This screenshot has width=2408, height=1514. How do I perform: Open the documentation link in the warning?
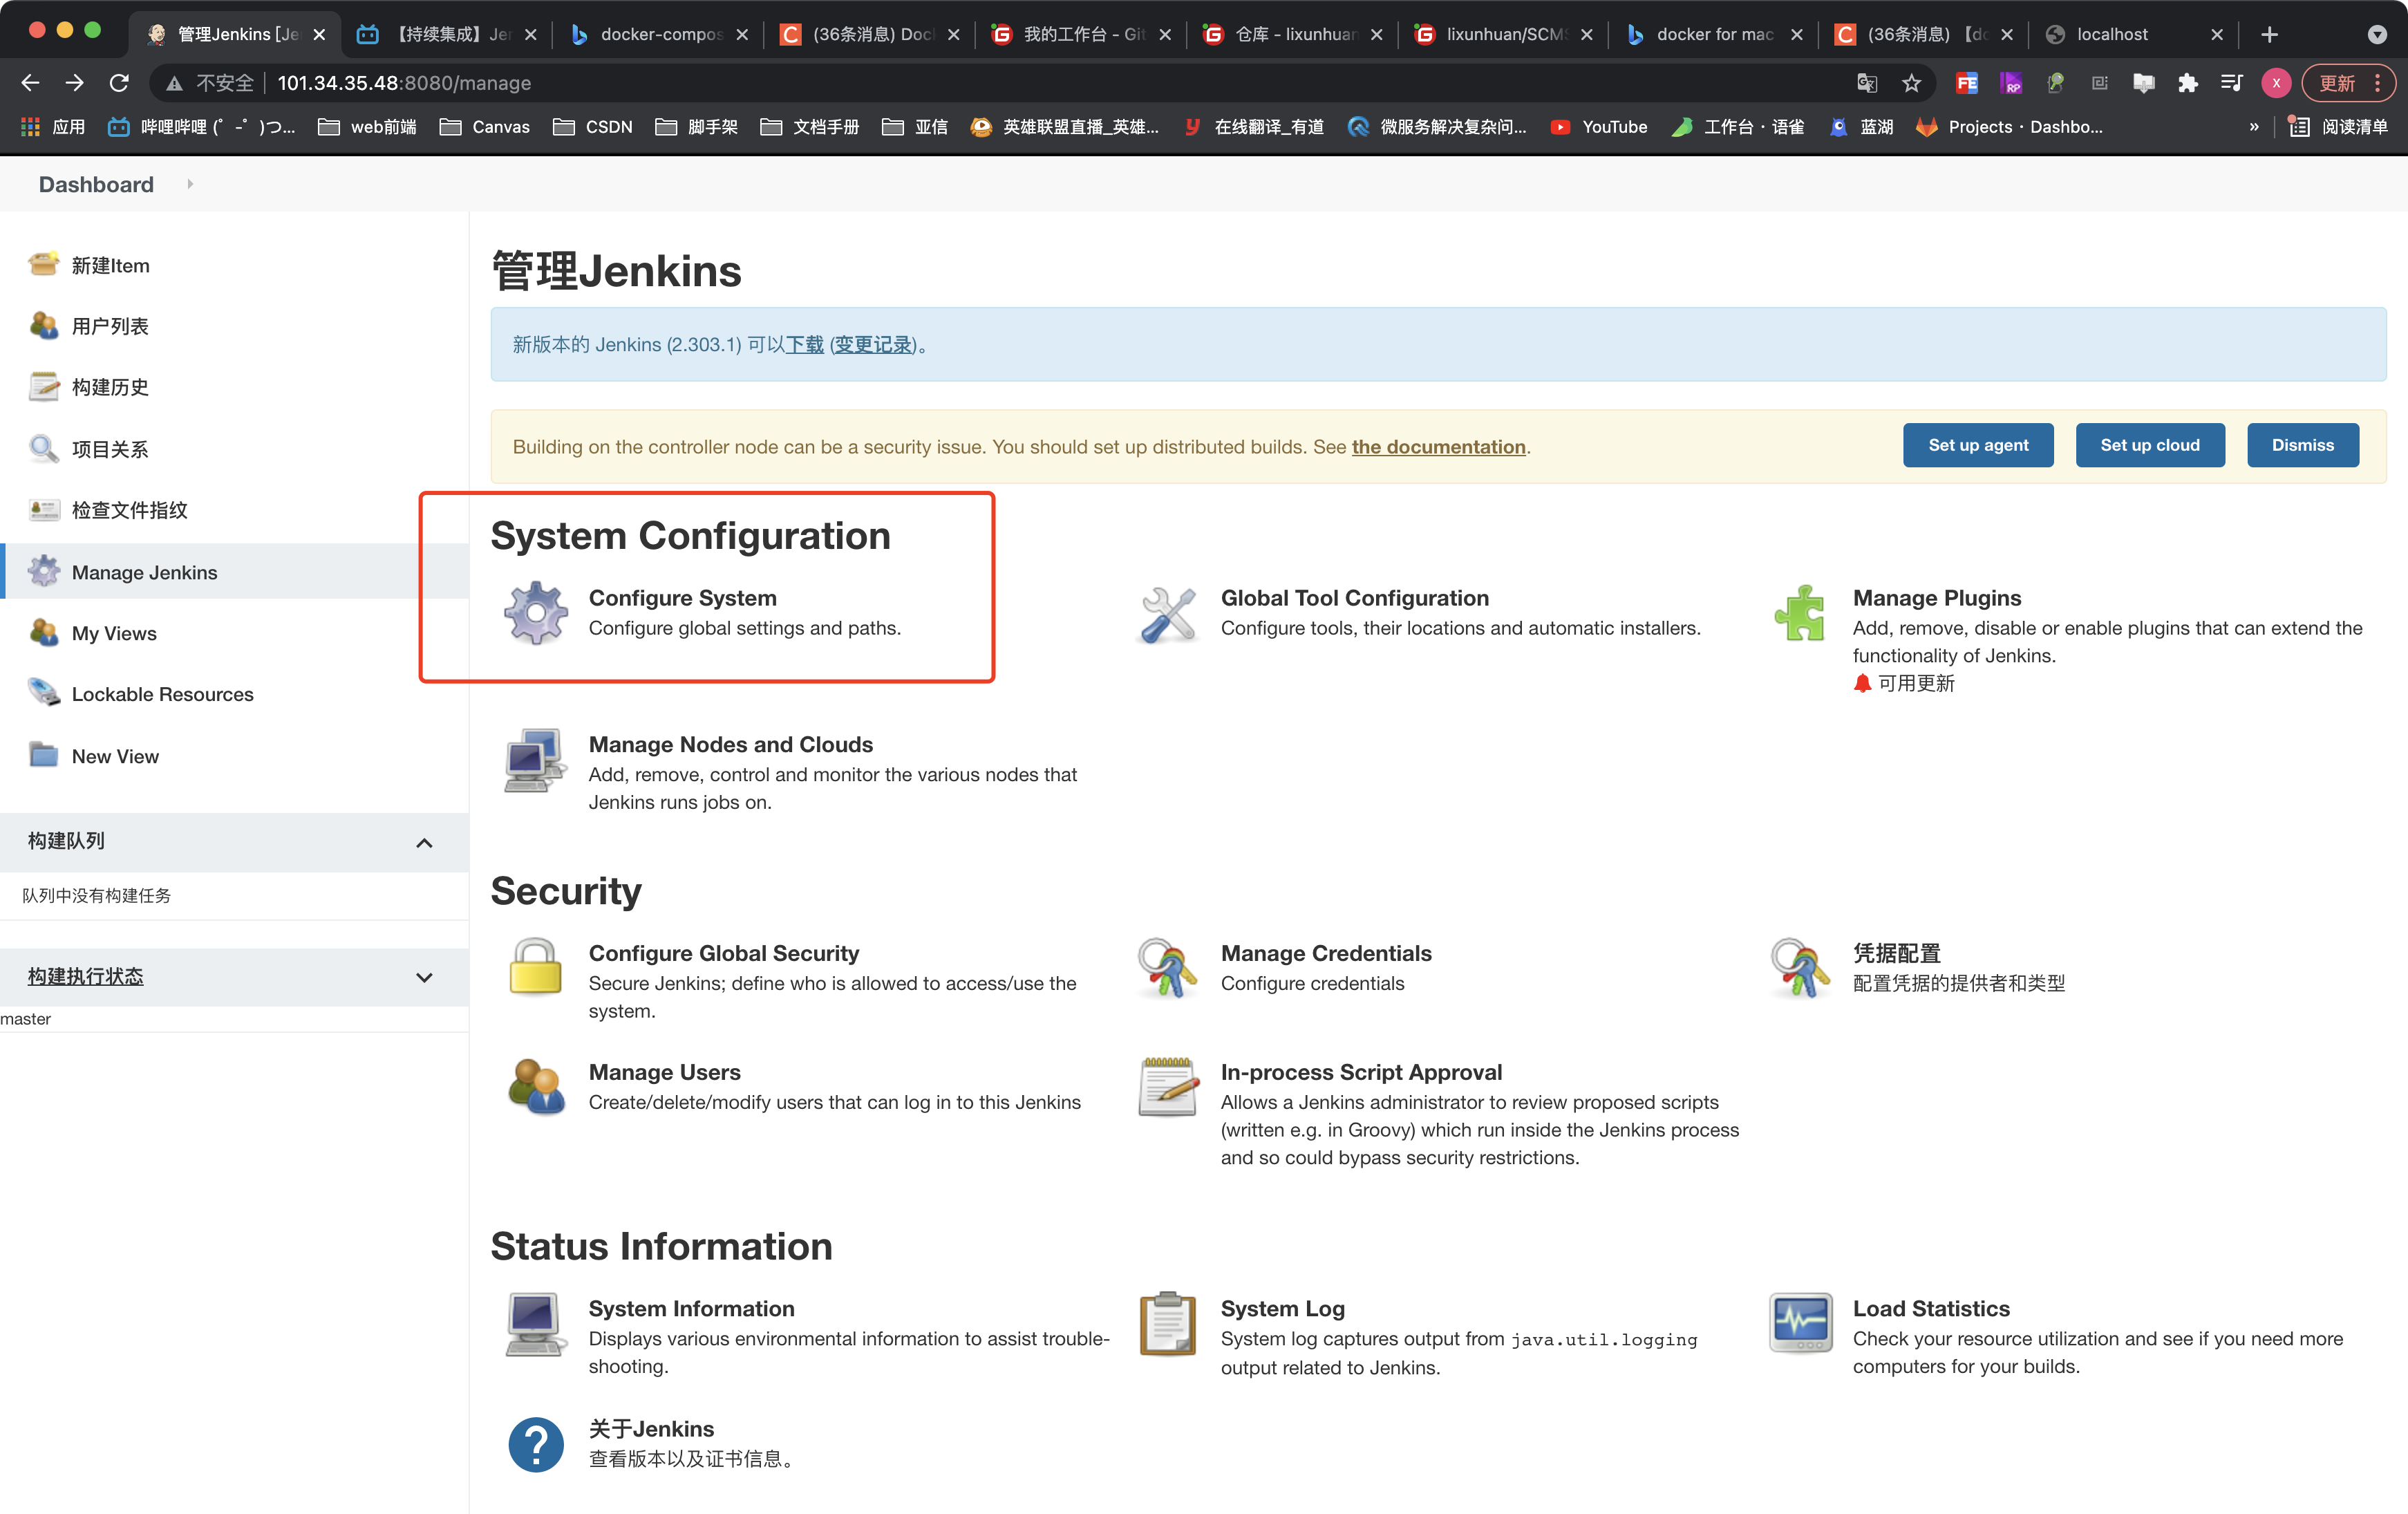click(1438, 446)
